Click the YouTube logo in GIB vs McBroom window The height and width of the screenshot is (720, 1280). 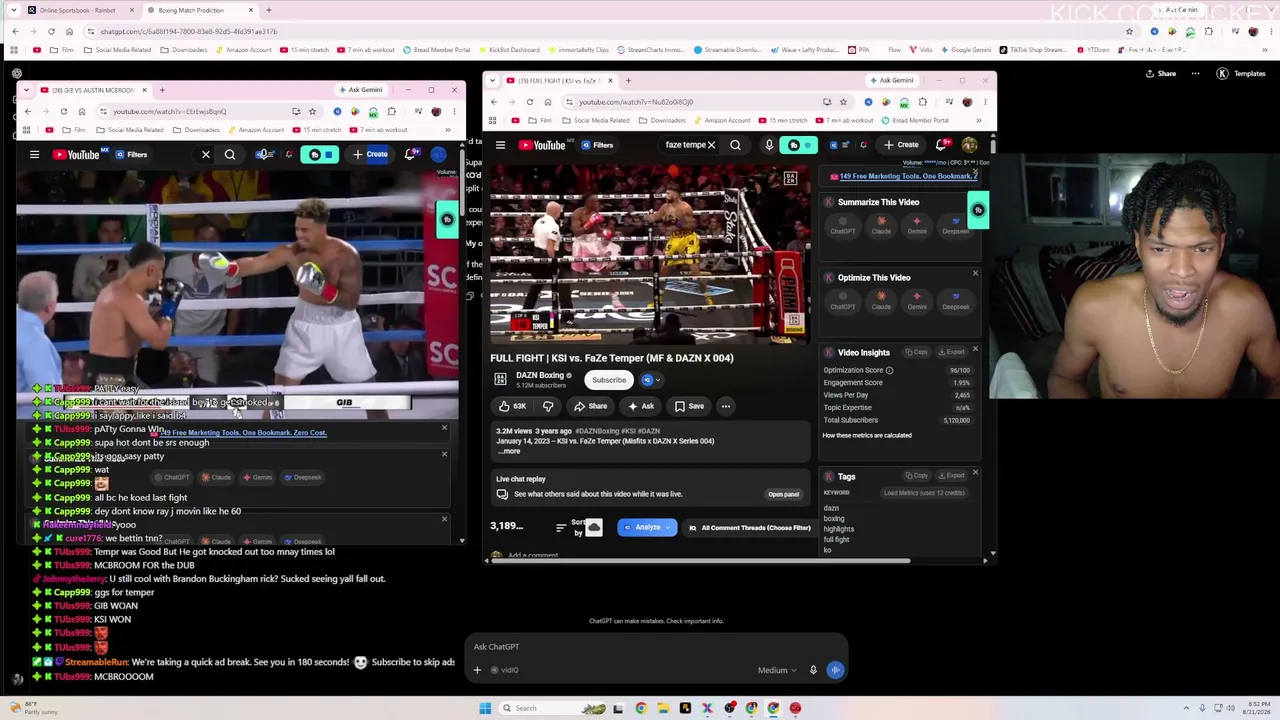[76, 155]
